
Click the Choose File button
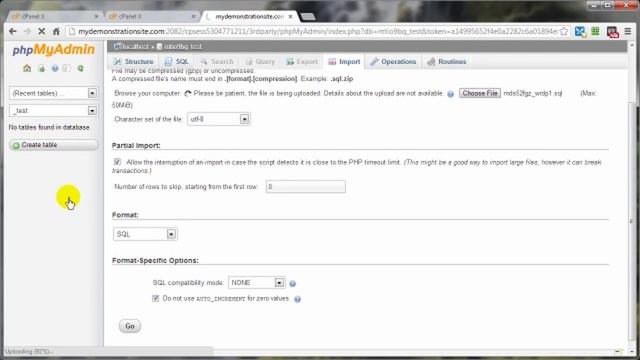pyautogui.click(x=480, y=93)
